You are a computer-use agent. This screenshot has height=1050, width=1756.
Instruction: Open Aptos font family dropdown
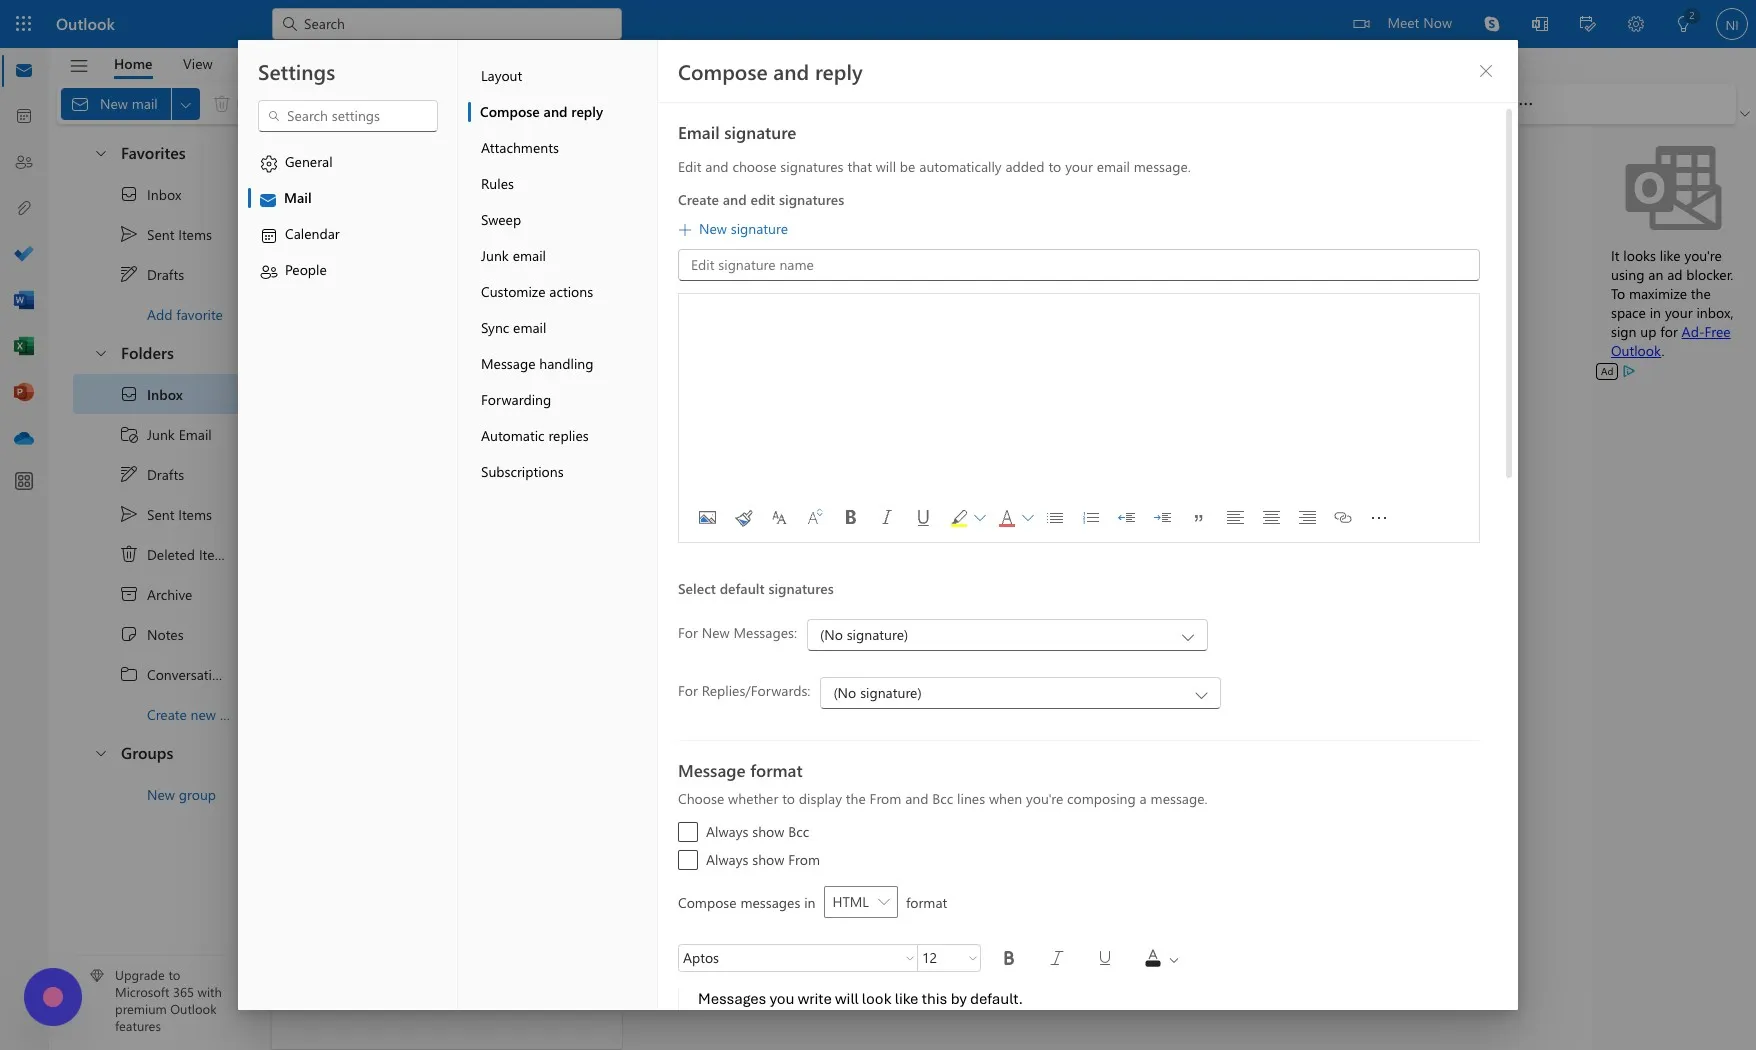(x=797, y=958)
